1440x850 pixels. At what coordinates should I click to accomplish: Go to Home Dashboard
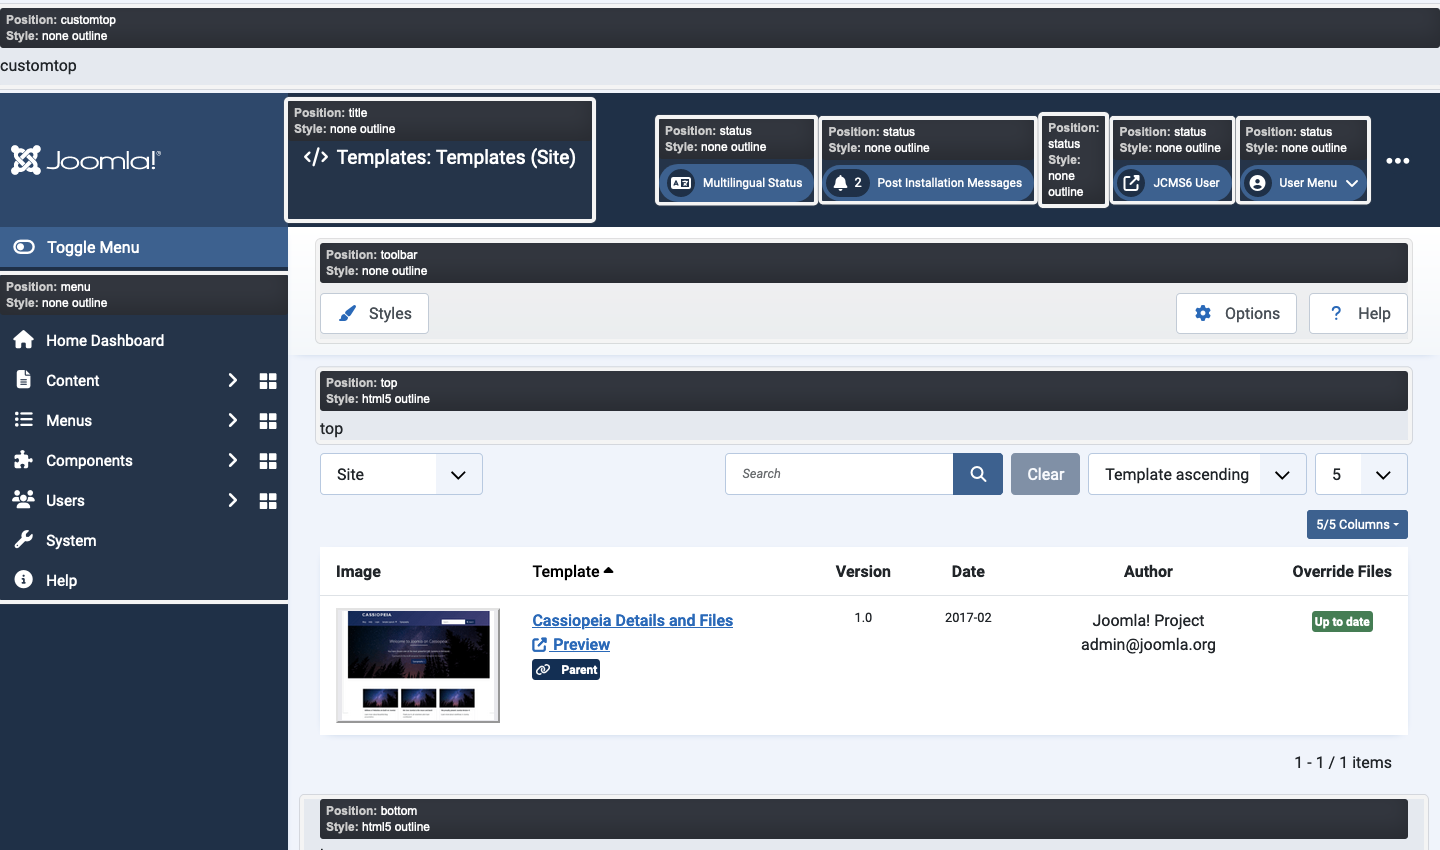tap(105, 340)
